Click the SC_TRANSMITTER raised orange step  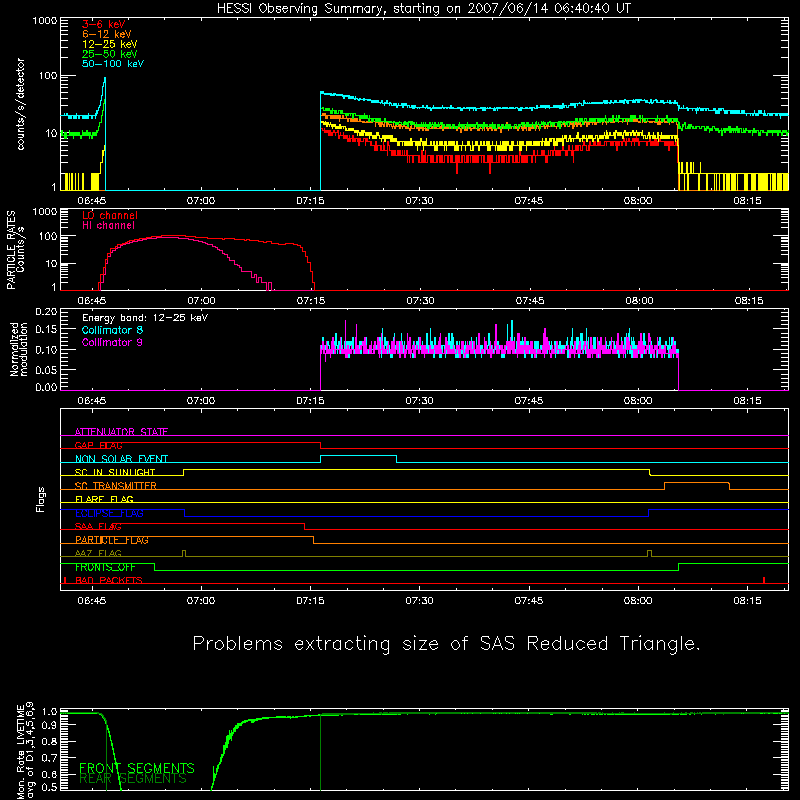pos(696,483)
